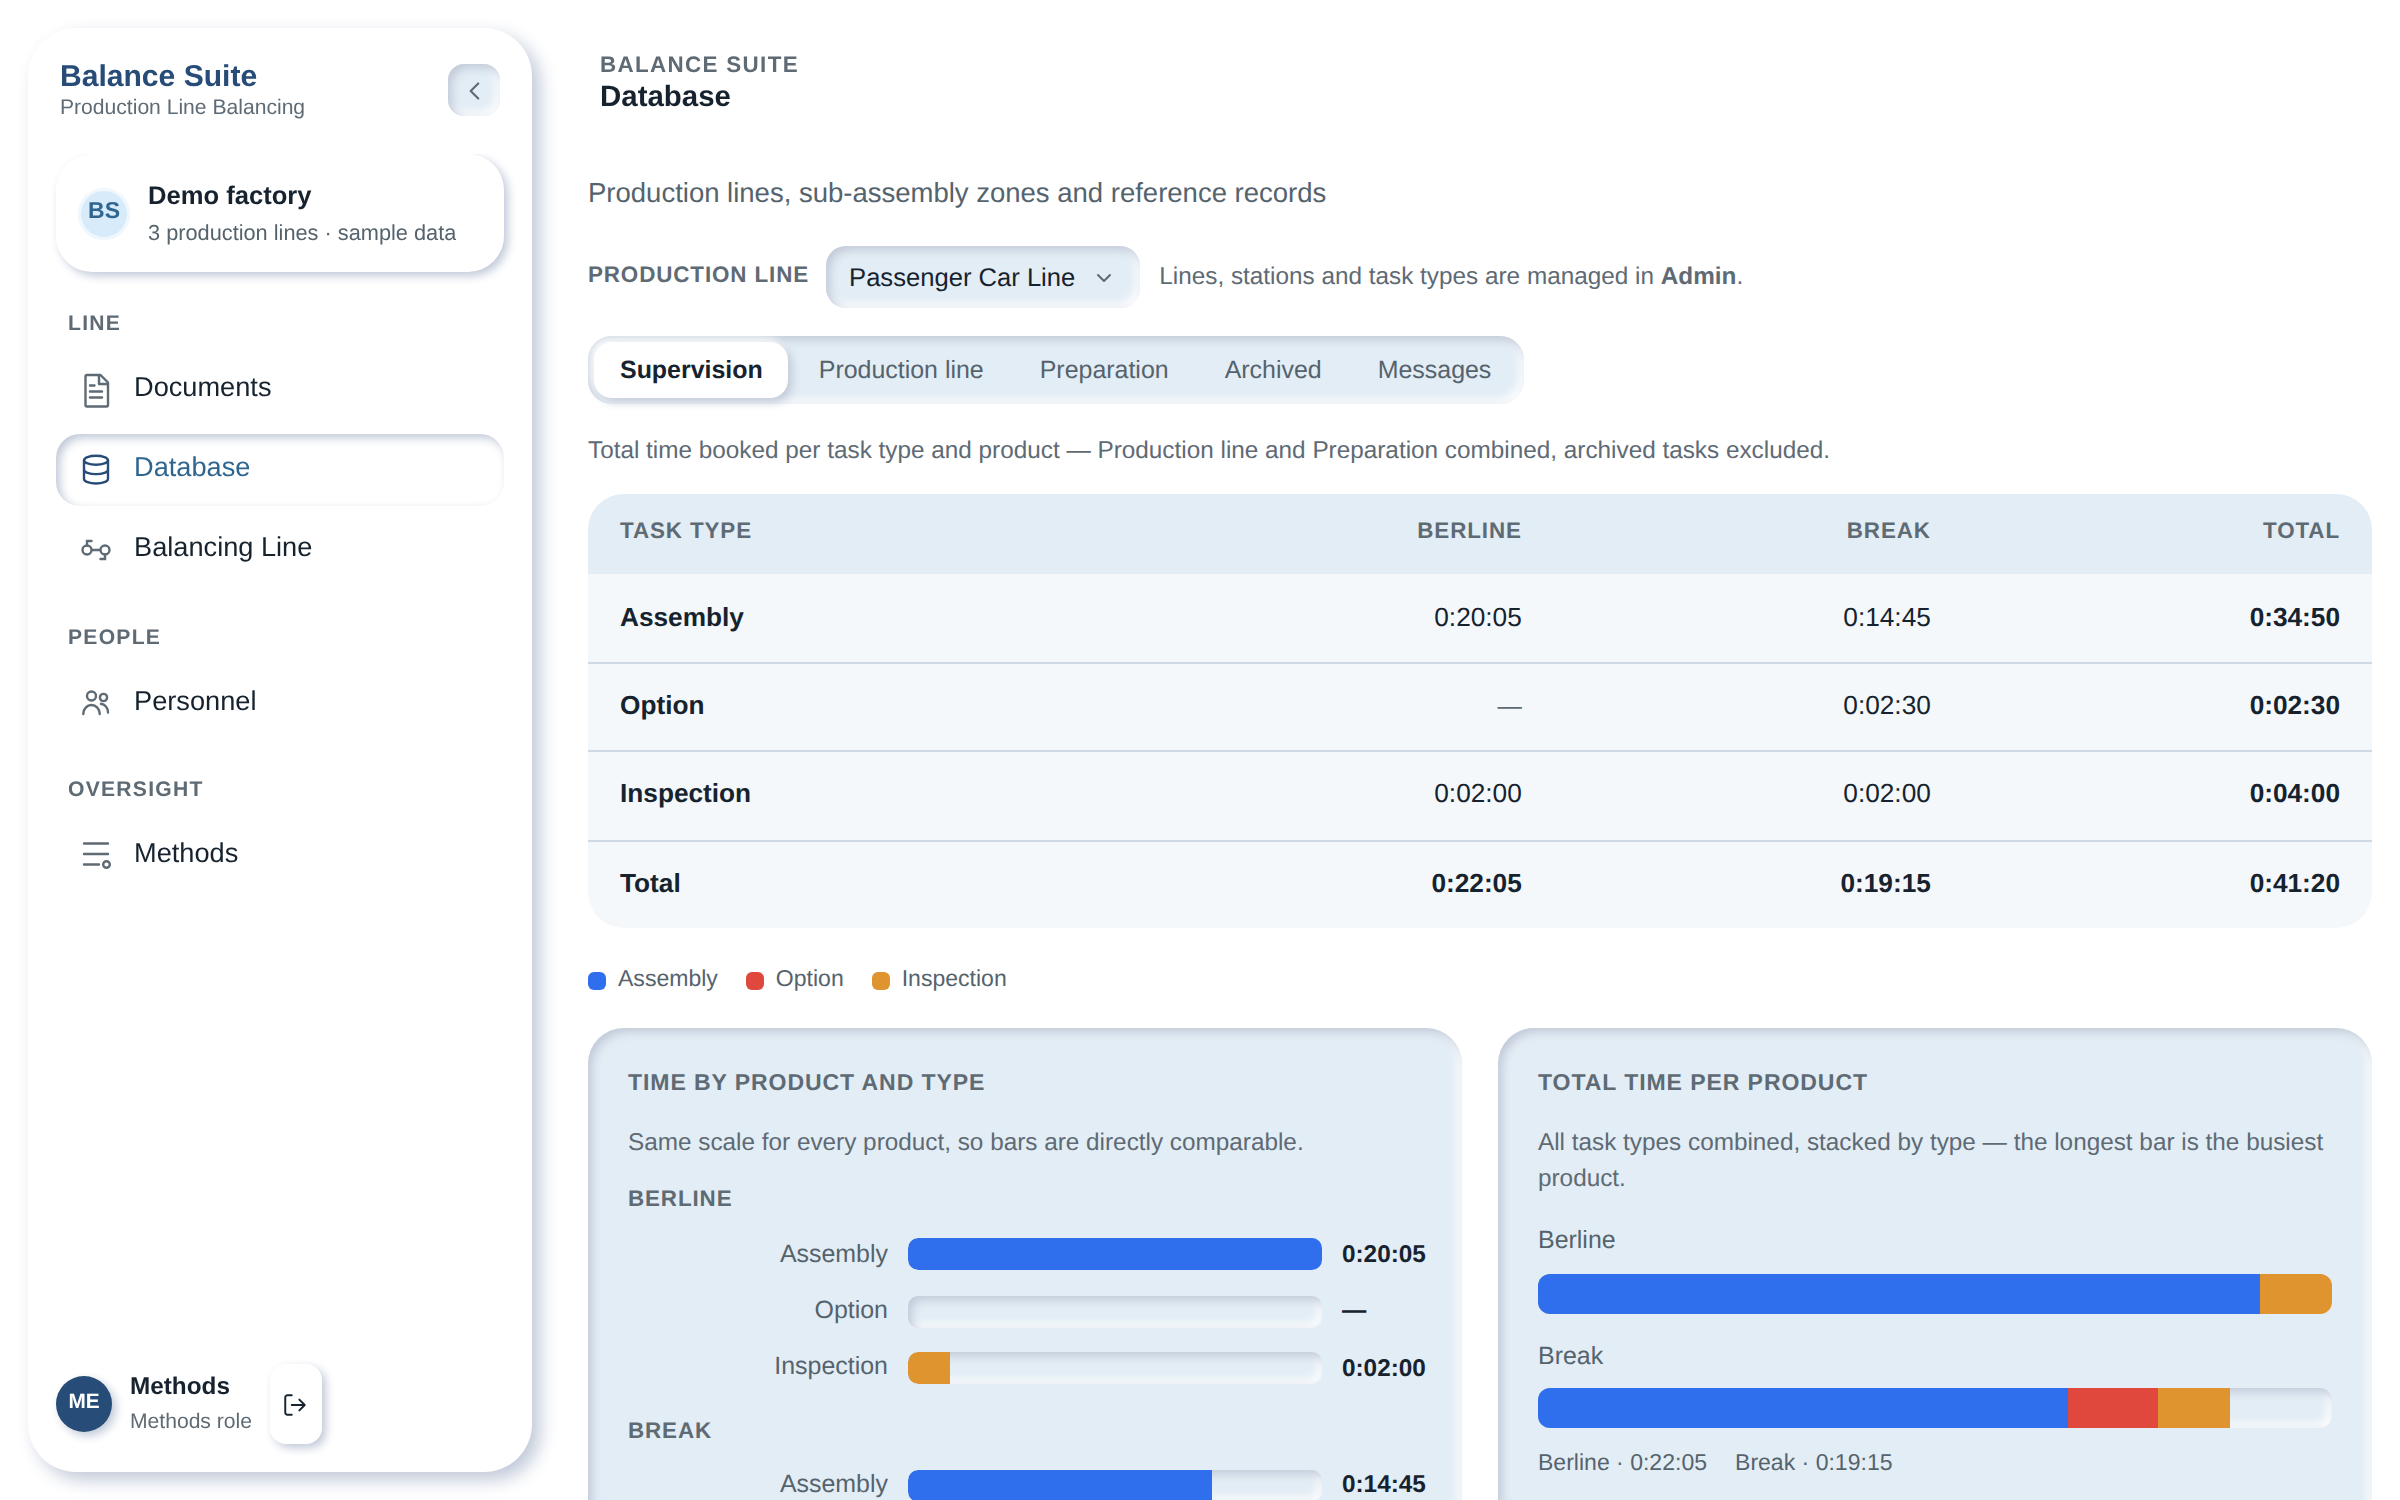
Task: Click the Option row label
Action: (x=662, y=706)
